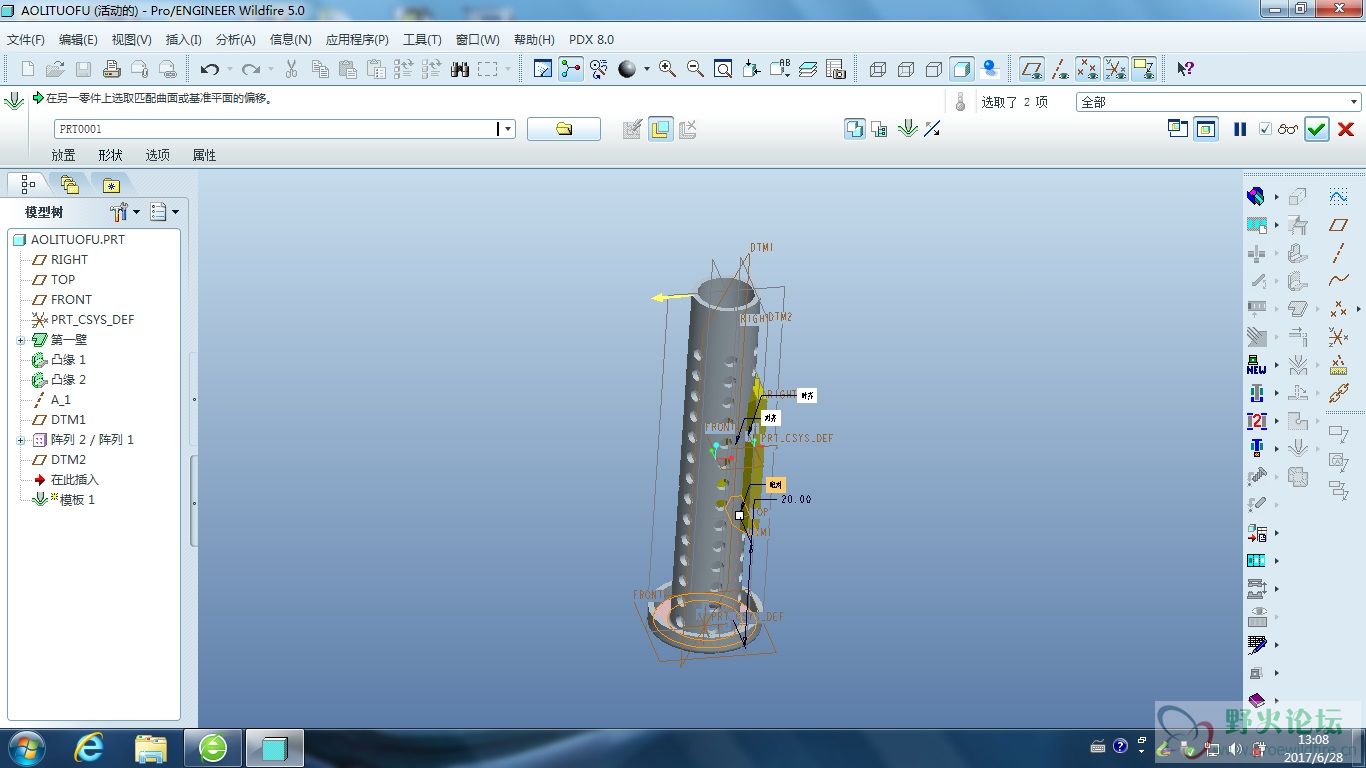Click the Undo arrow icon
1366x768 pixels.
click(209, 69)
